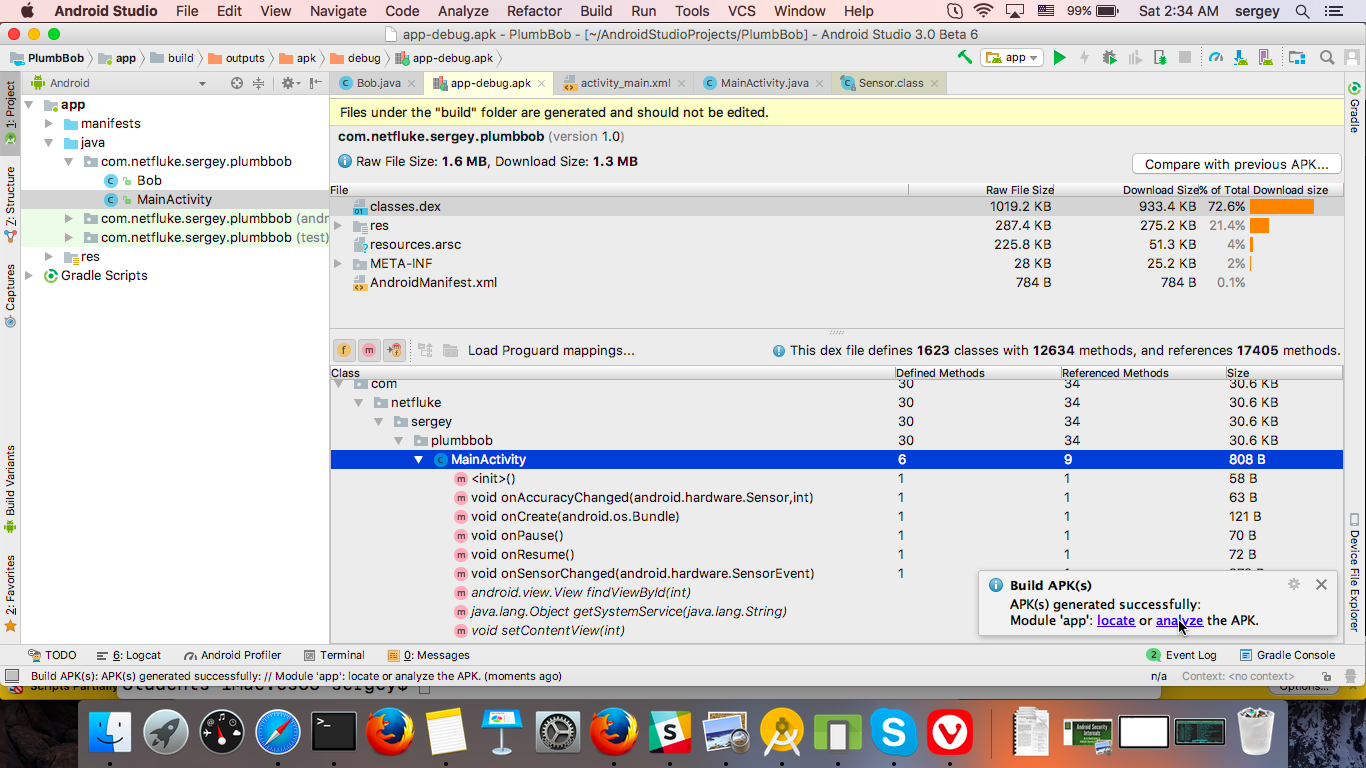Expand the res folder in APK file list

338,225
